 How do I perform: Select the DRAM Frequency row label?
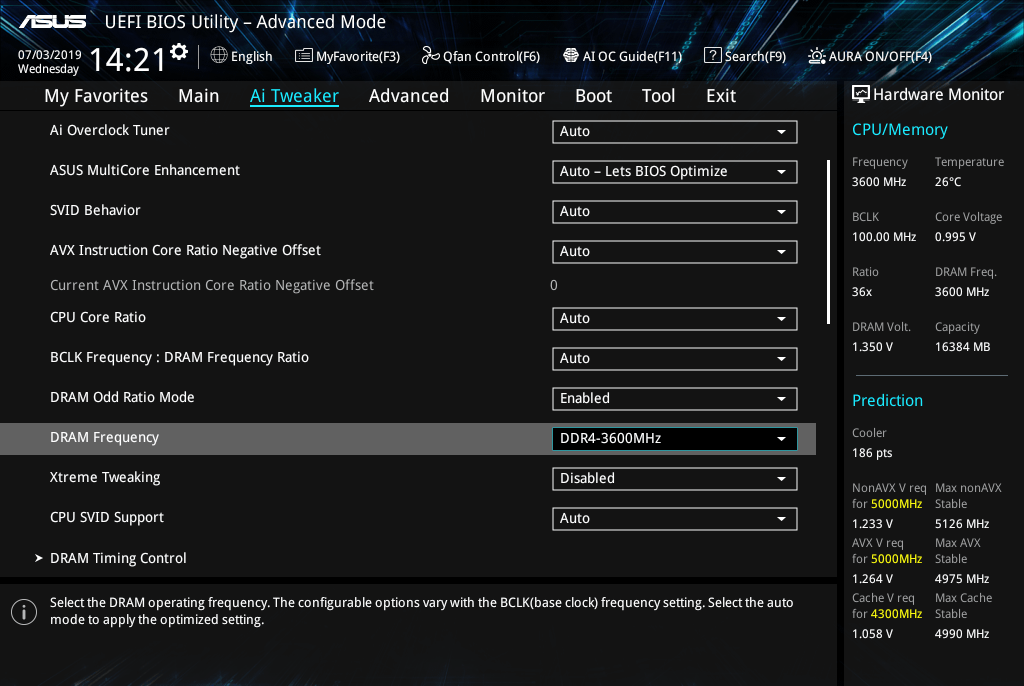[x=104, y=437]
